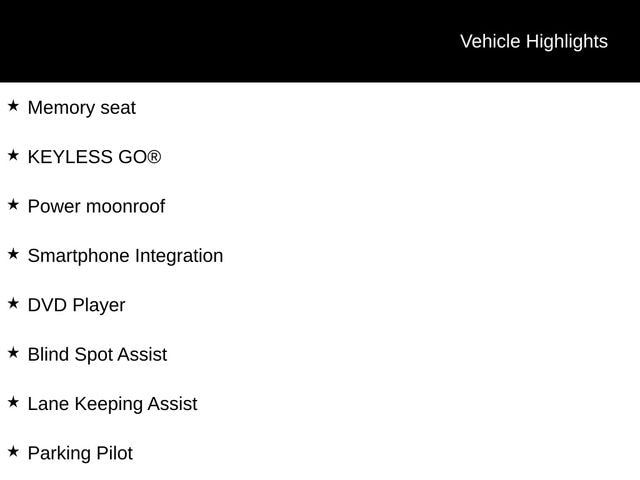Click the word Vehicle in the header
The image size is (640, 480).
click(490, 41)
